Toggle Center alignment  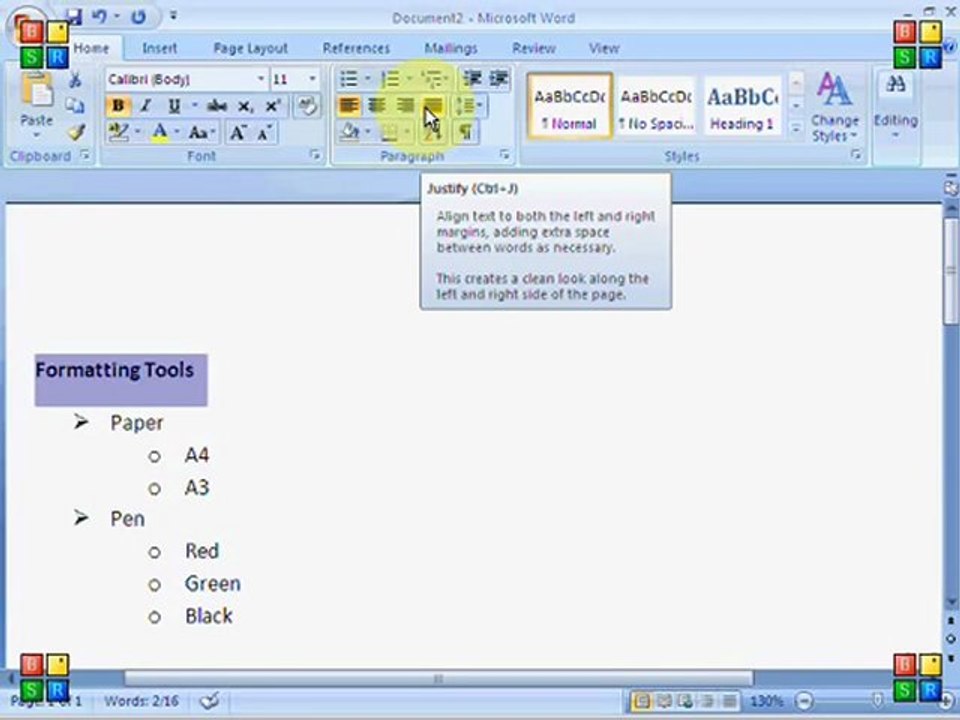tap(377, 105)
